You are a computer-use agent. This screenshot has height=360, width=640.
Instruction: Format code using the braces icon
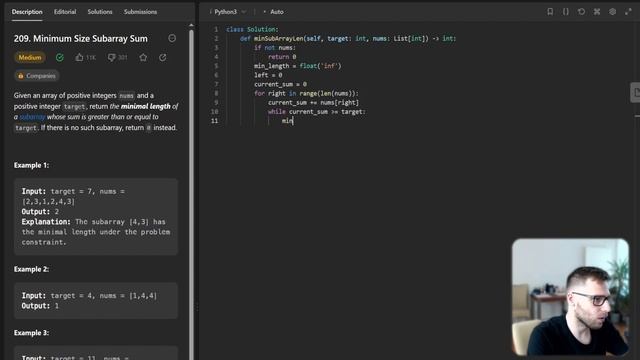tap(566, 12)
